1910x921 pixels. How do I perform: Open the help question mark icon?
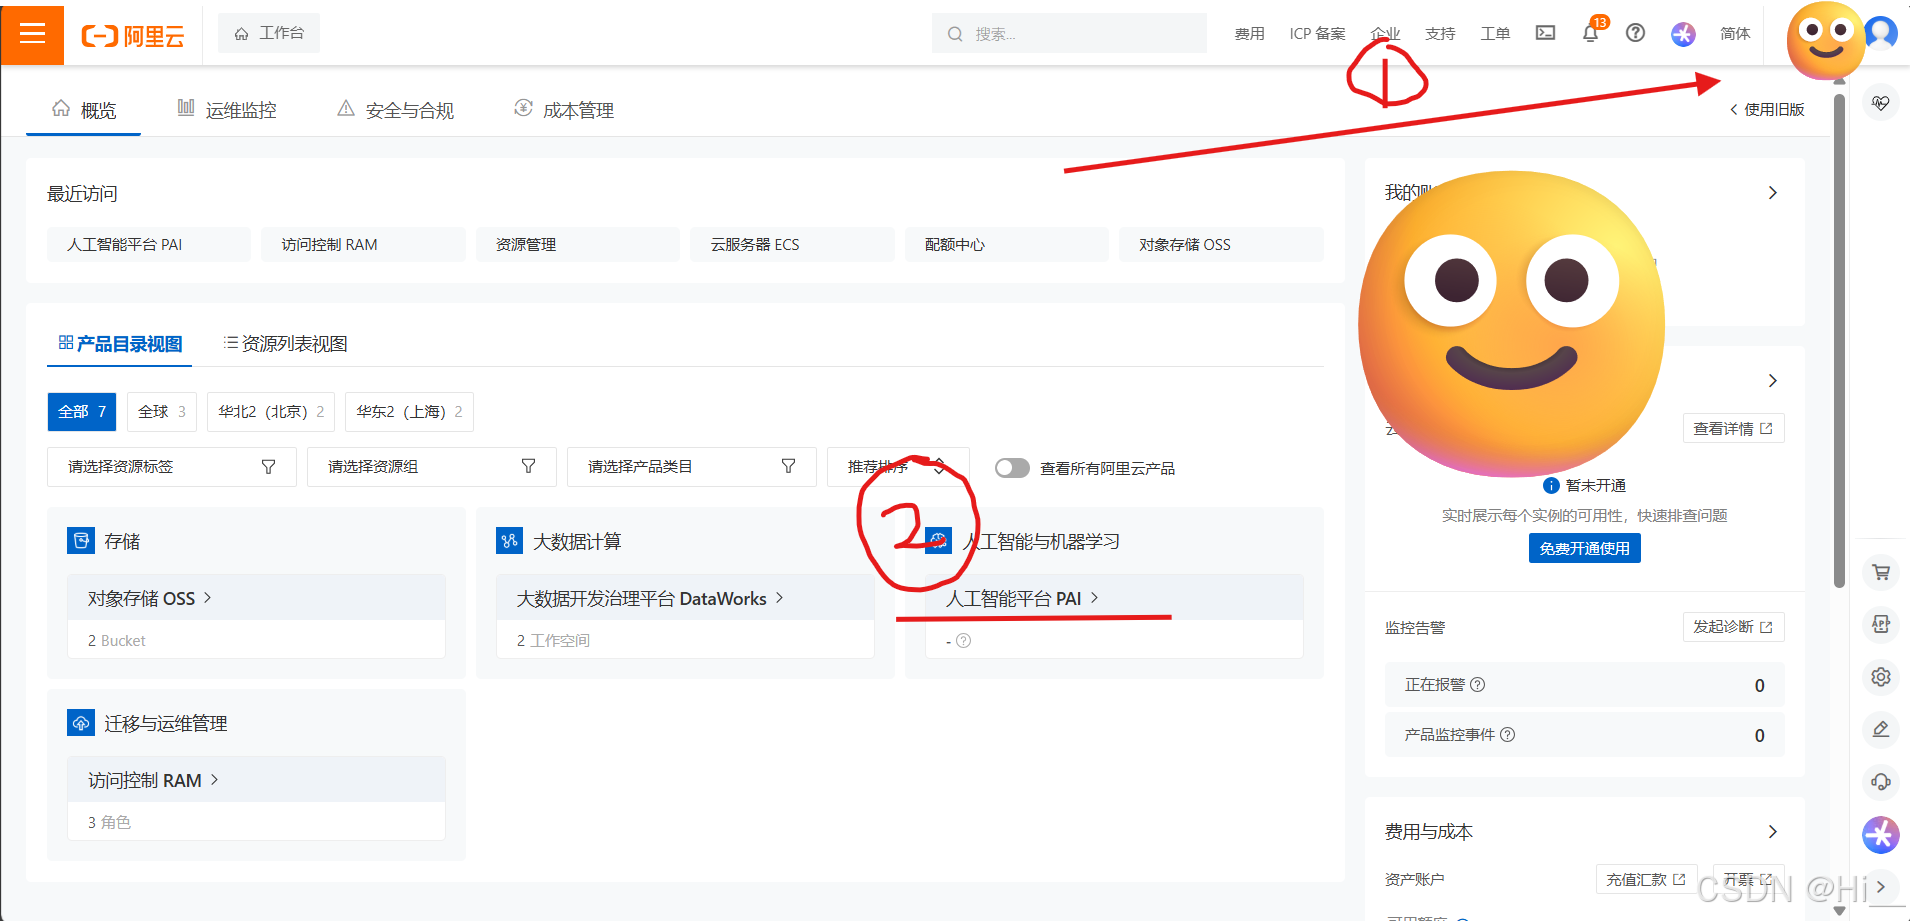[x=1635, y=33]
